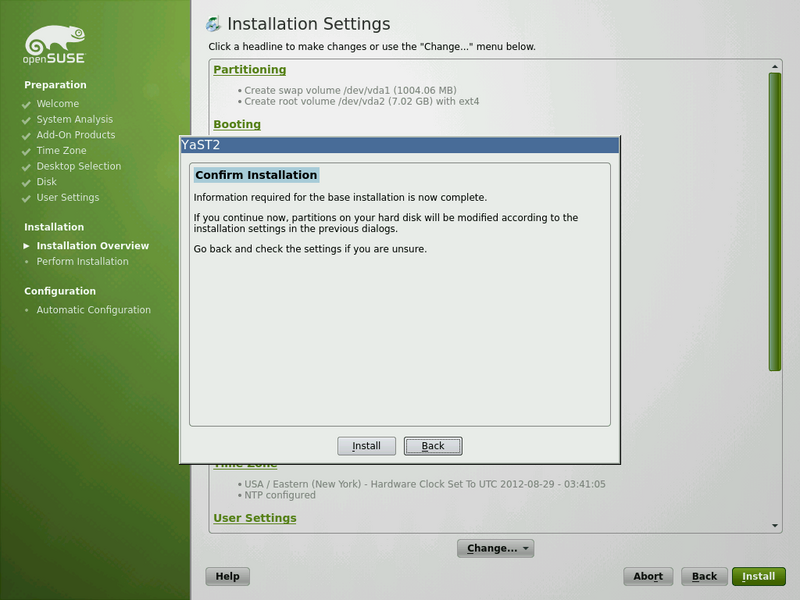Select the User Settings sidebar step
800x600 pixels.
(68, 197)
